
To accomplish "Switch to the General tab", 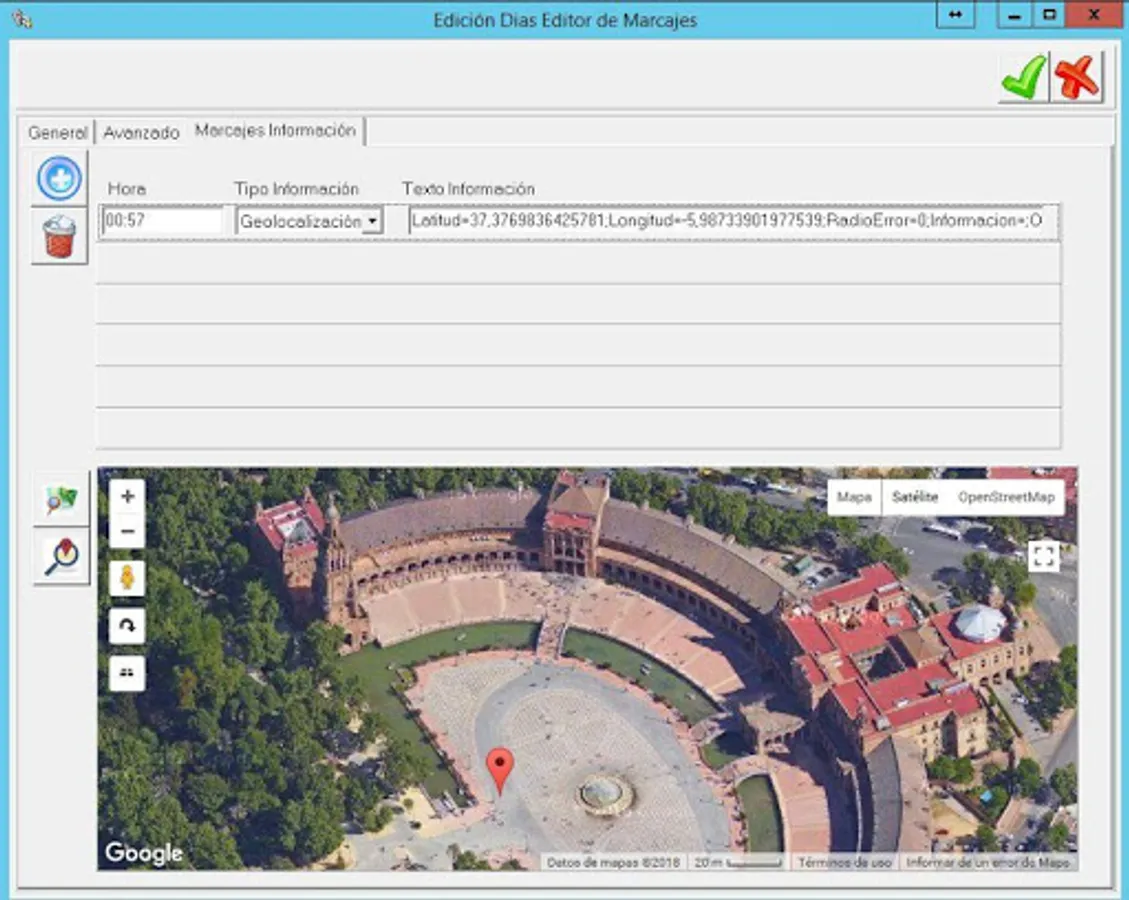I will click(57, 132).
